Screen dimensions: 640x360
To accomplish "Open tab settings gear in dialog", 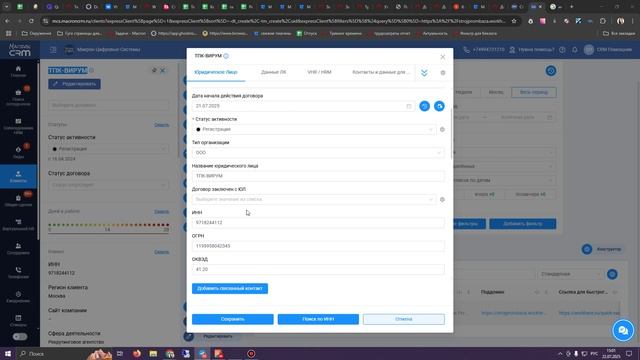I will tap(443, 73).
